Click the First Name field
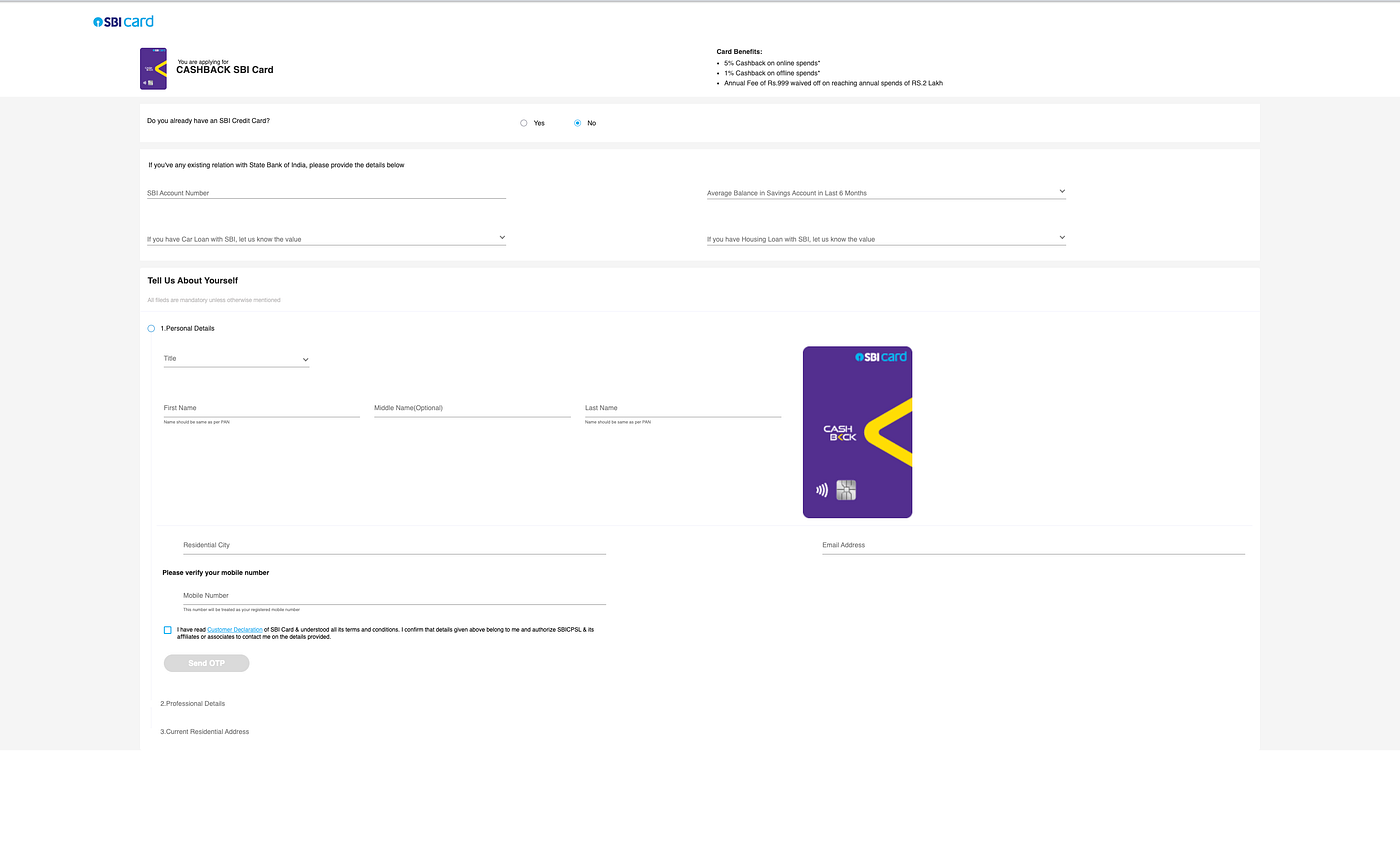 [x=262, y=408]
